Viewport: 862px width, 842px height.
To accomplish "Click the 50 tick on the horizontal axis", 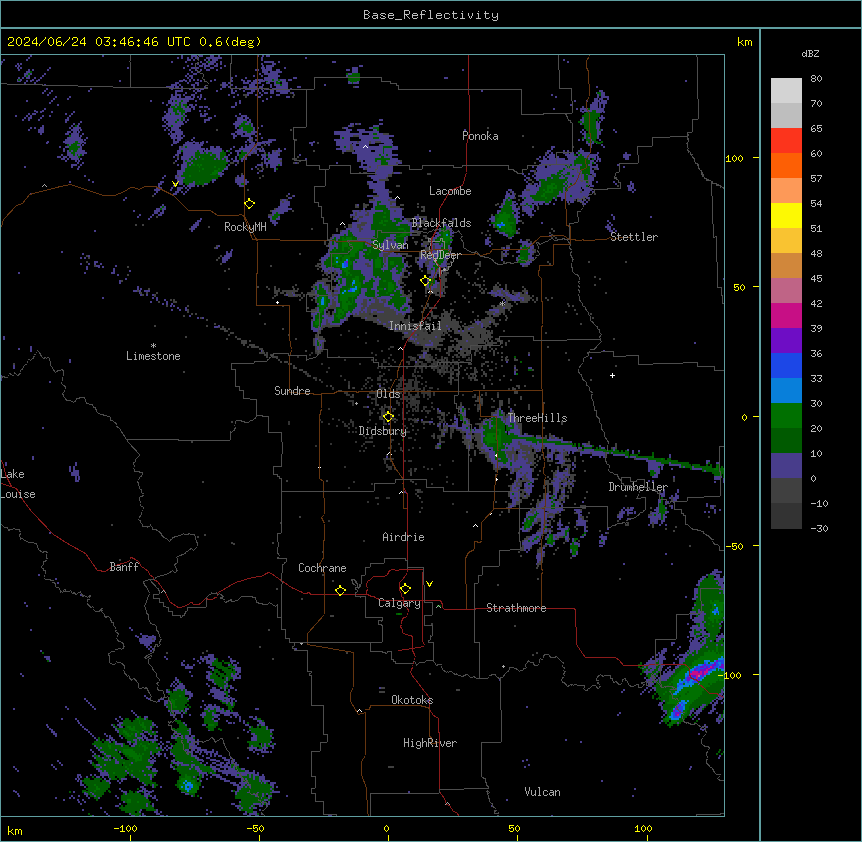I will click(x=514, y=828).
